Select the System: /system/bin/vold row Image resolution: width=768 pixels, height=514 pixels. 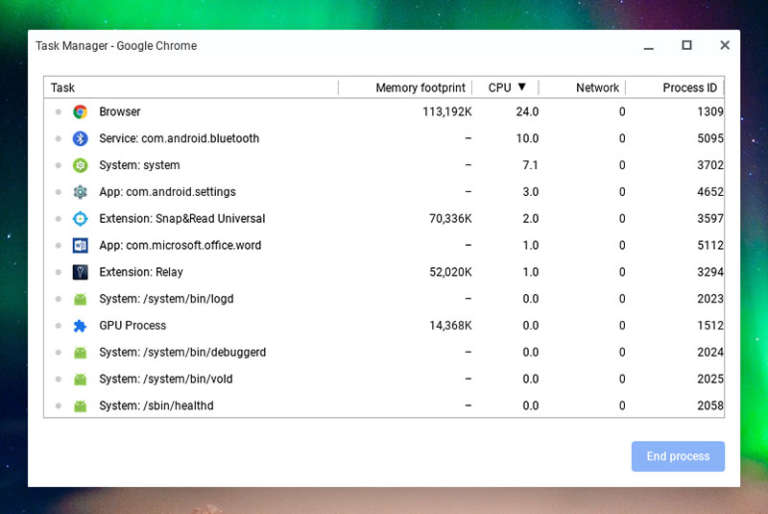[384, 379]
